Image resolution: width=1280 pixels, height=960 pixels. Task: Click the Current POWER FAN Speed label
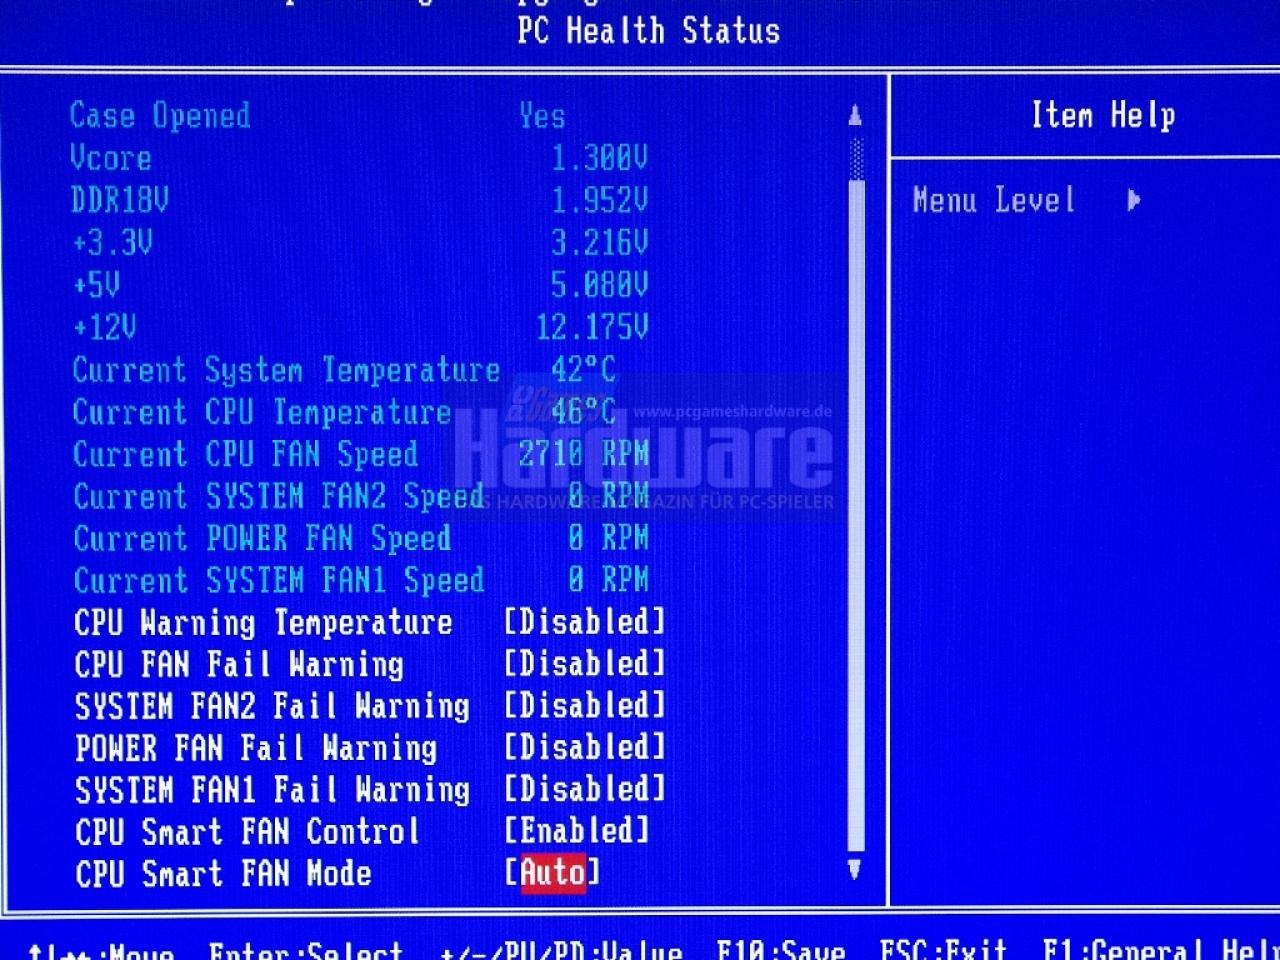262,539
